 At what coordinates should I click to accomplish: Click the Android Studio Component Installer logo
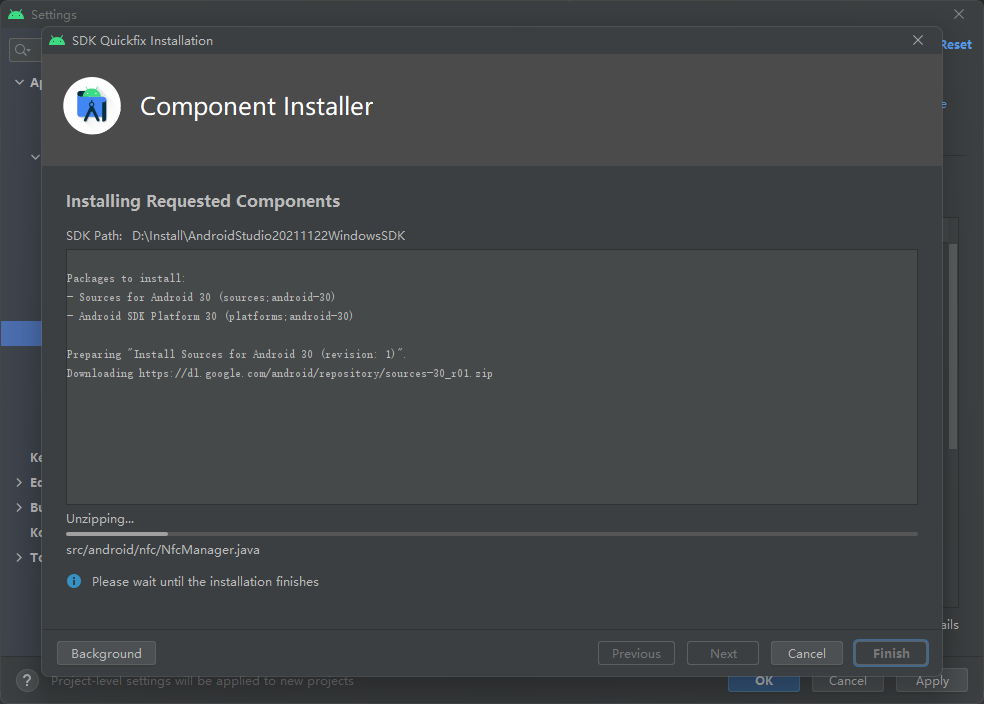92,106
